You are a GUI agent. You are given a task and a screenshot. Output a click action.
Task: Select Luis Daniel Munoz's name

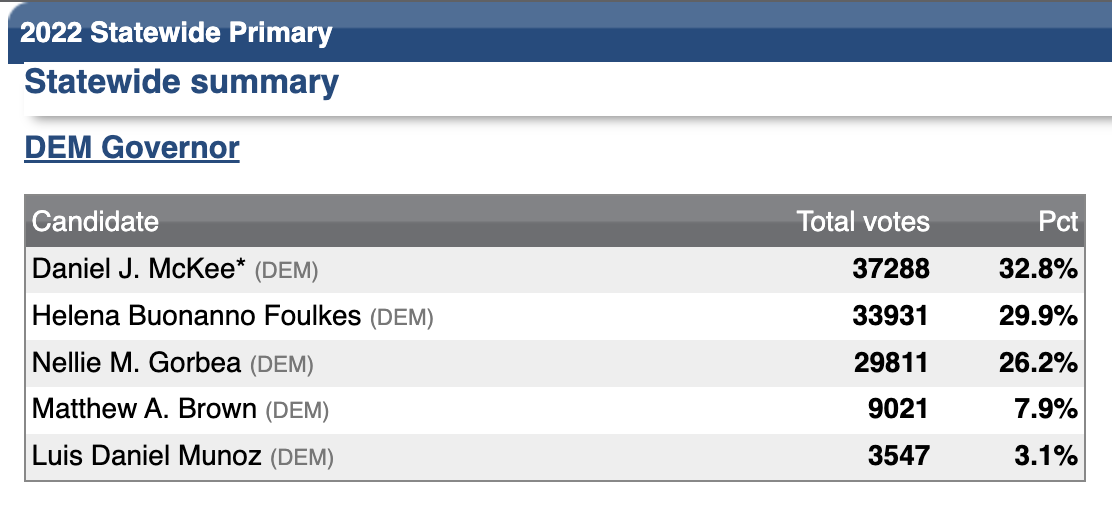tap(147, 456)
